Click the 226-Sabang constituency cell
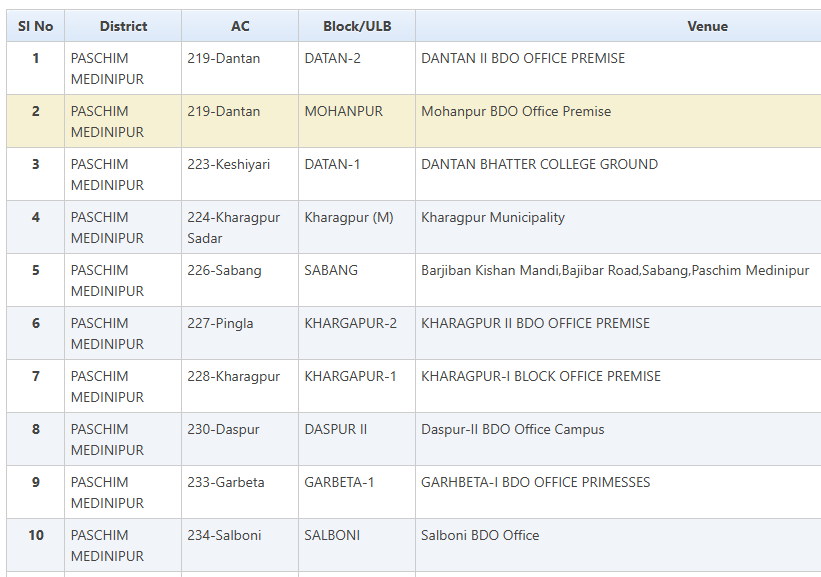 225,271
